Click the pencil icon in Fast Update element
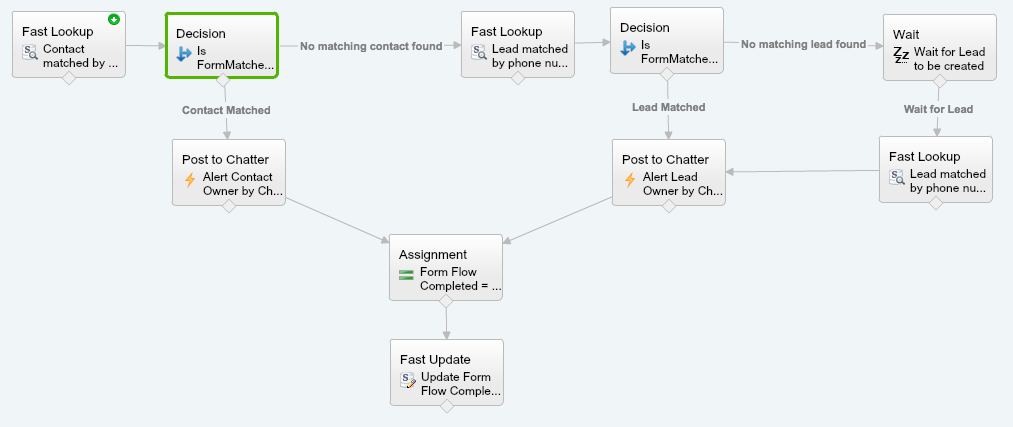The width and height of the screenshot is (1013, 427). click(x=408, y=381)
